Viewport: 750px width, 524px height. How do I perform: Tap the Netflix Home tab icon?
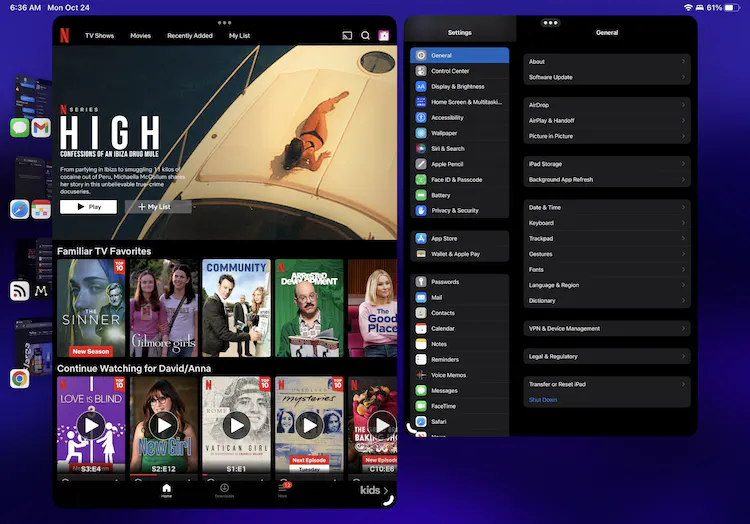166,490
